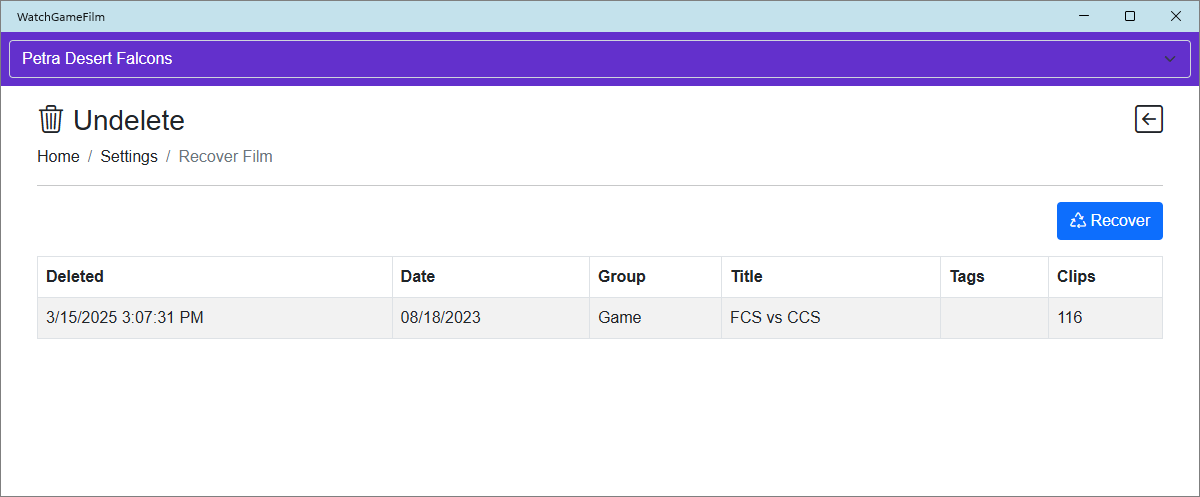Sort by Deleted column header
Viewport: 1200px width, 497px height.
tap(75, 277)
